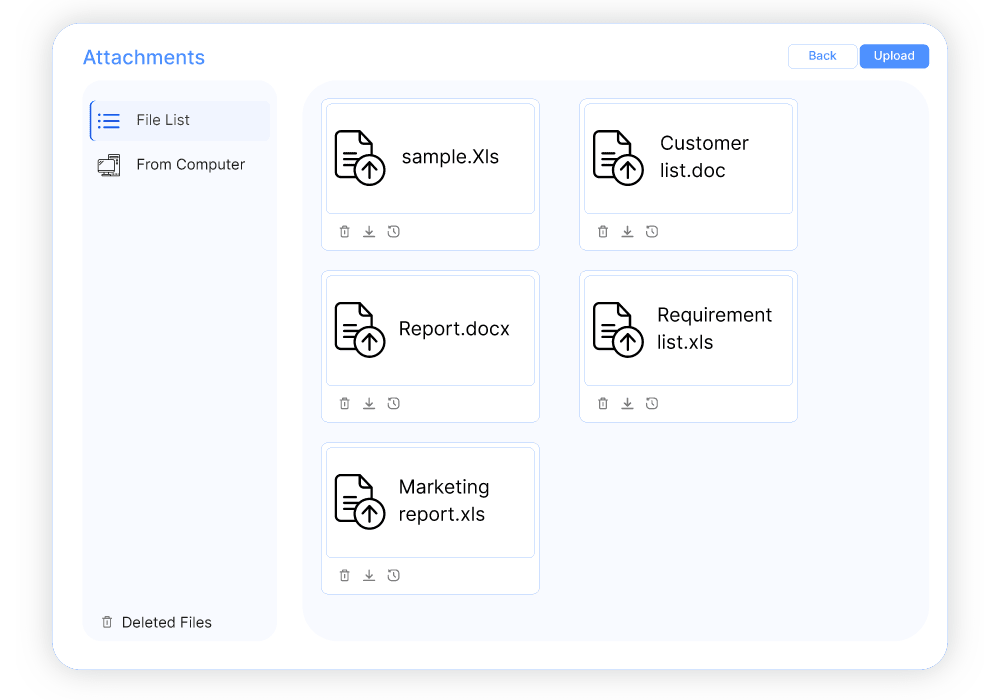Show version history for Customer list.doc
Viewport: 1000px width, 700px height.
(652, 232)
